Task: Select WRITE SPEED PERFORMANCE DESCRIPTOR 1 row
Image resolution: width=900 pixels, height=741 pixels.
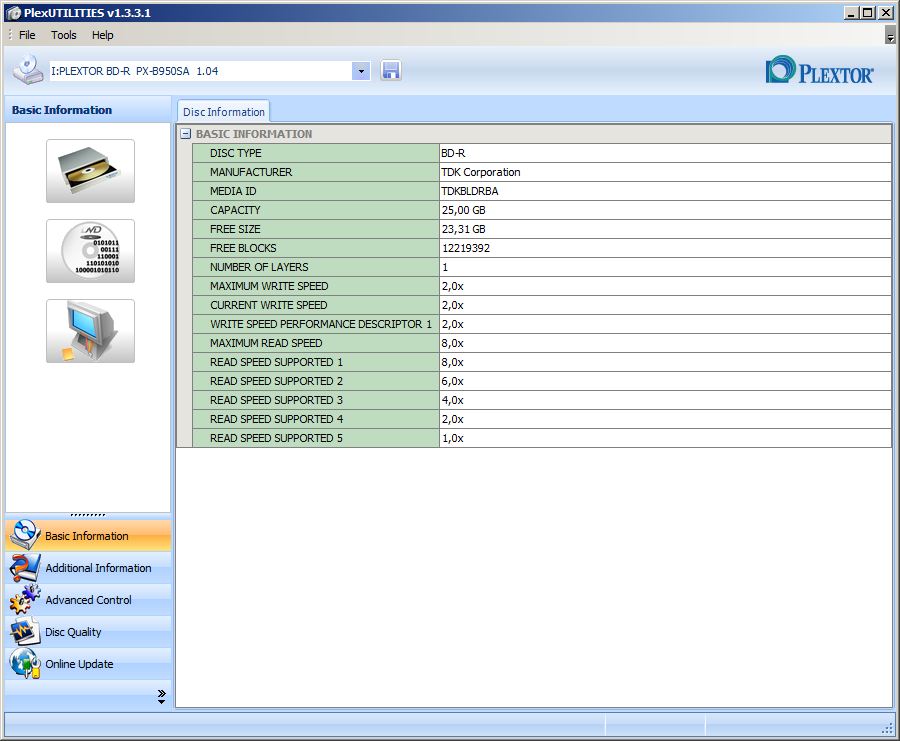Action: [x=542, y=324]
